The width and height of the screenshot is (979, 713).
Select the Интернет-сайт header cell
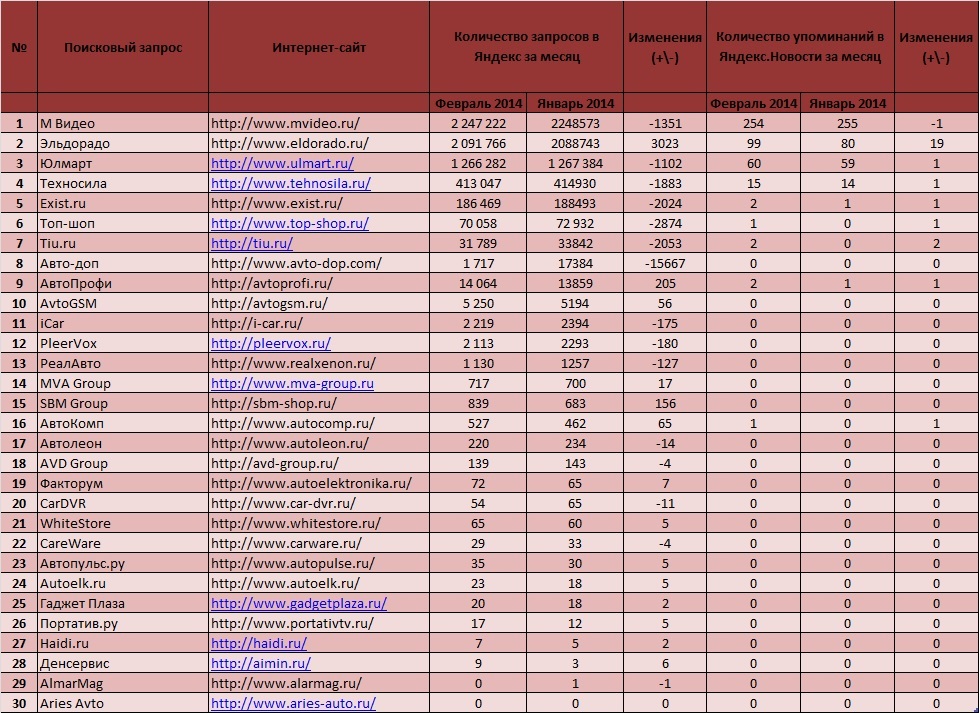tap(319, 47)
